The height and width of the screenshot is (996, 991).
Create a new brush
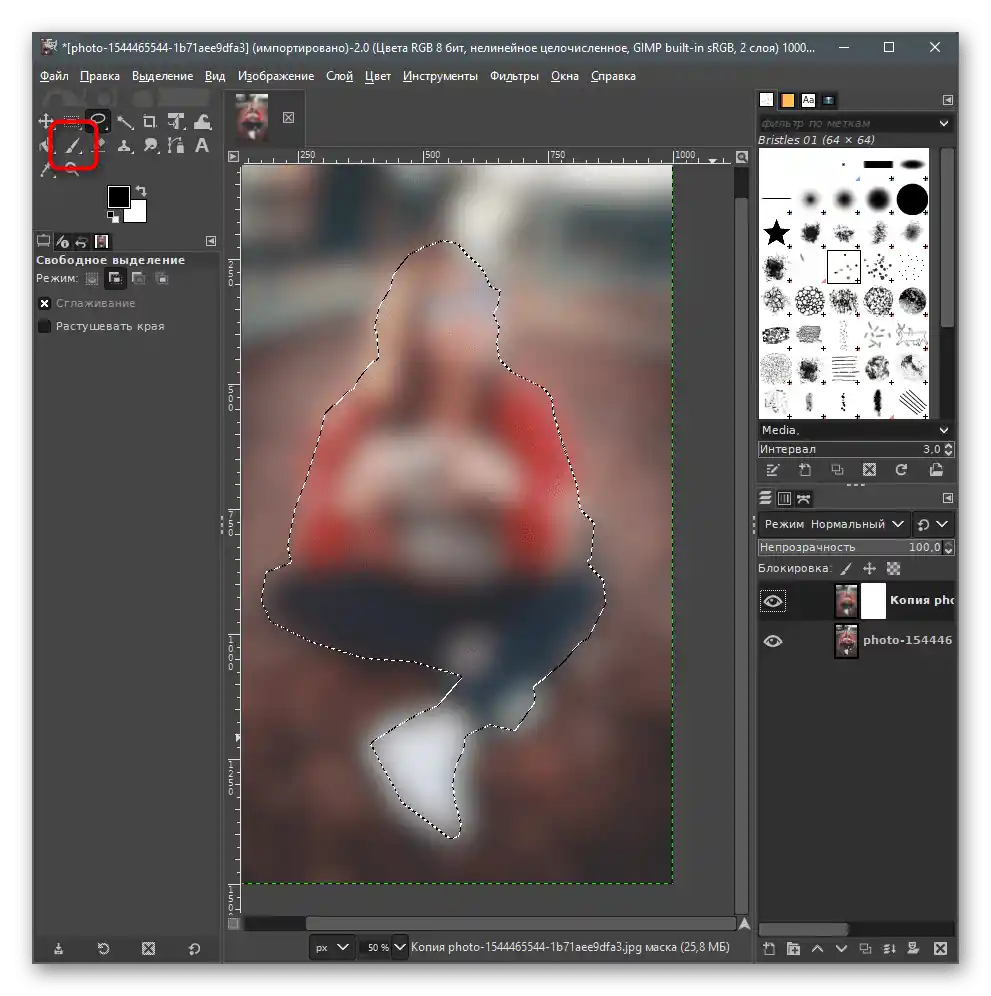coord(805,470)
